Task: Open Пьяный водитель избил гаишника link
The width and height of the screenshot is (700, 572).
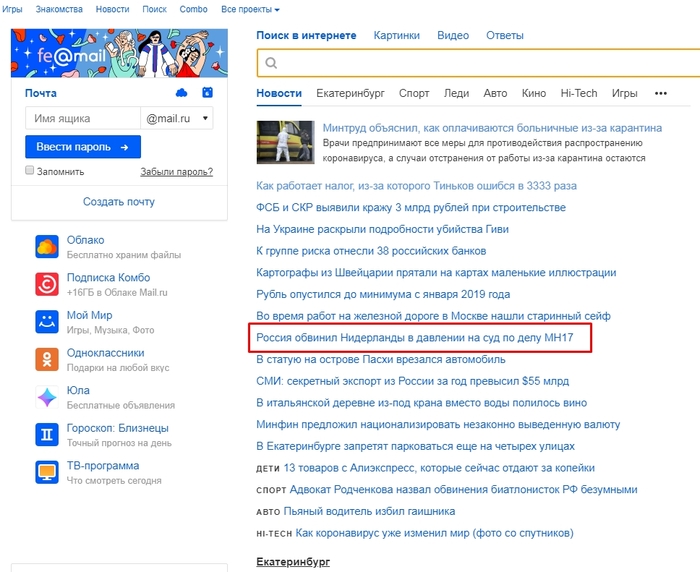Action: point(369,512)
